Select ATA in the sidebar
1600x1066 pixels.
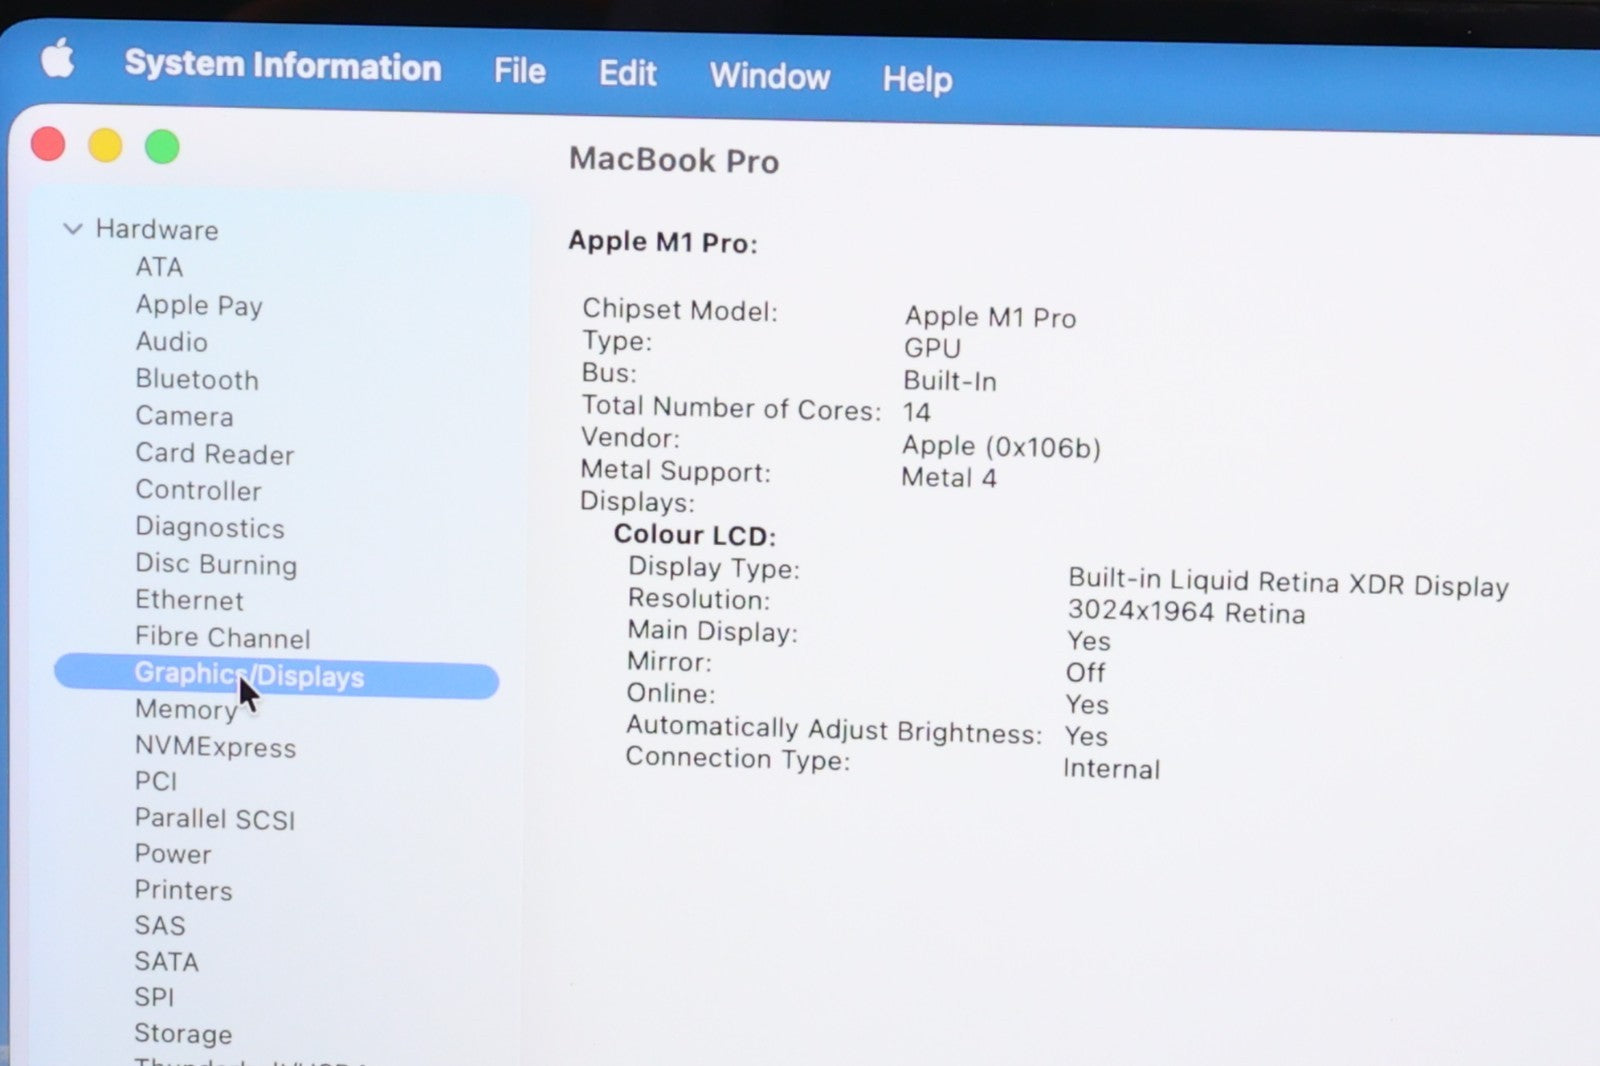[159, 267]
